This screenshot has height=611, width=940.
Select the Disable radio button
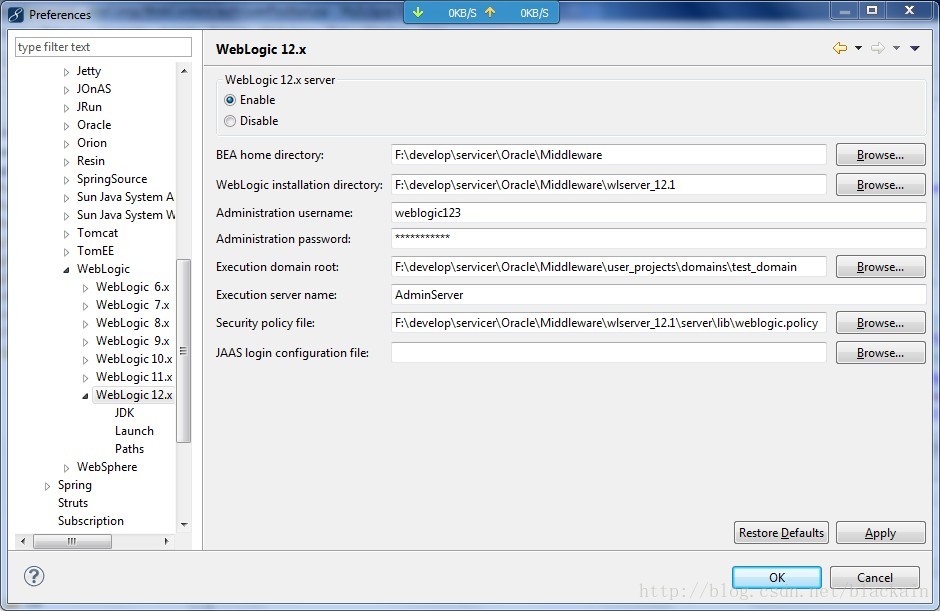tap(230, 121)
